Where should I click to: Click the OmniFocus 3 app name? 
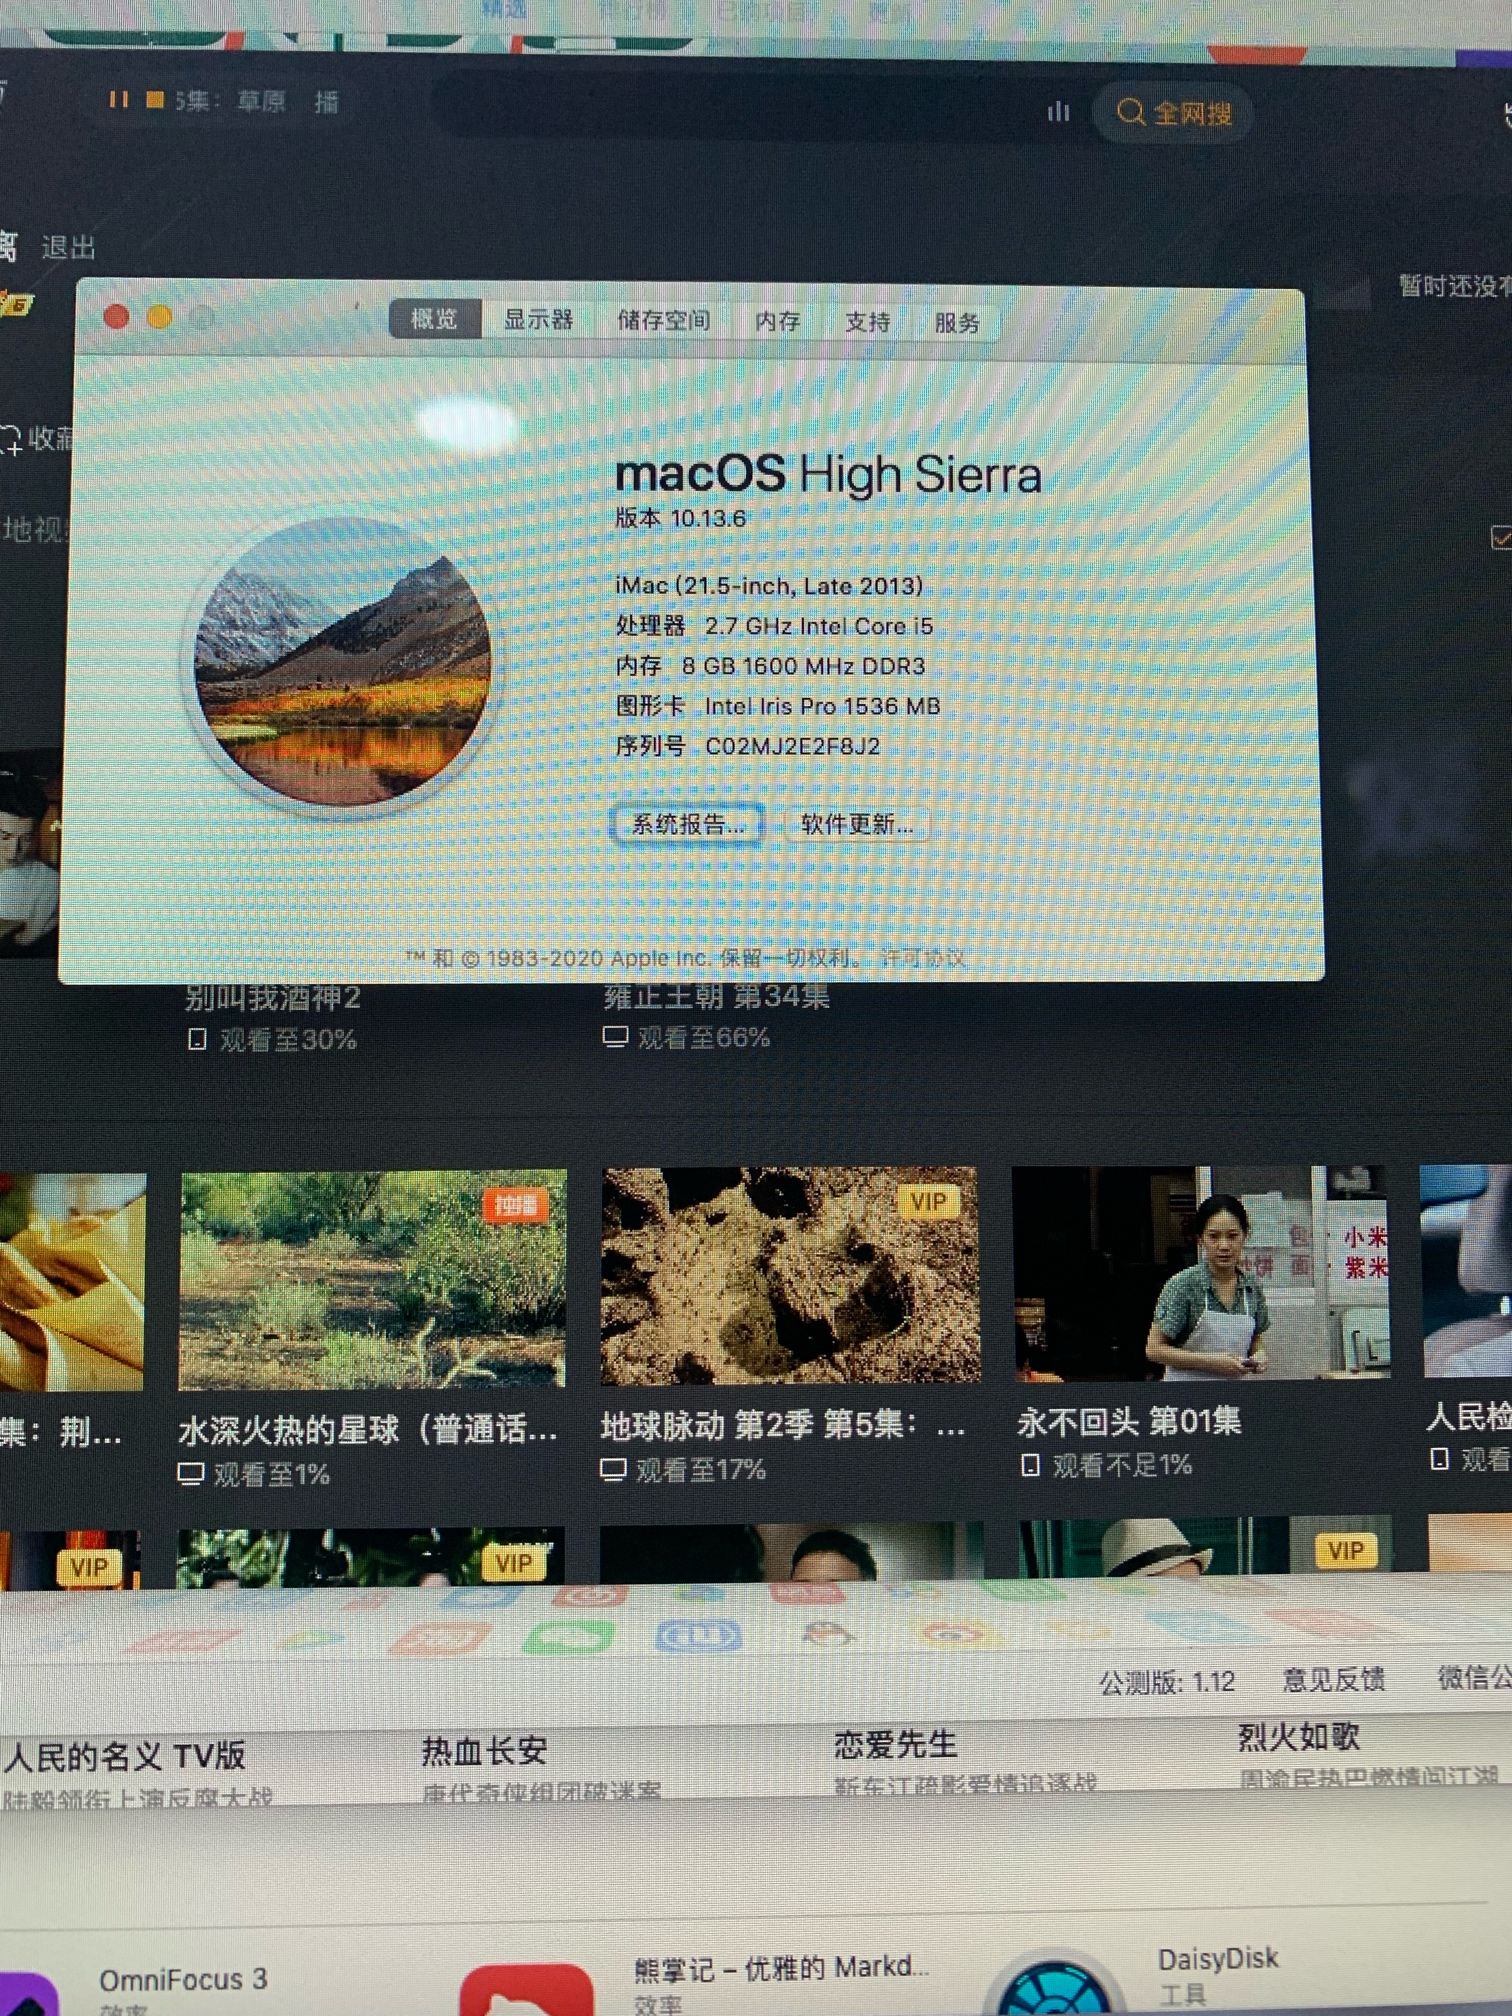point(183,1979)
